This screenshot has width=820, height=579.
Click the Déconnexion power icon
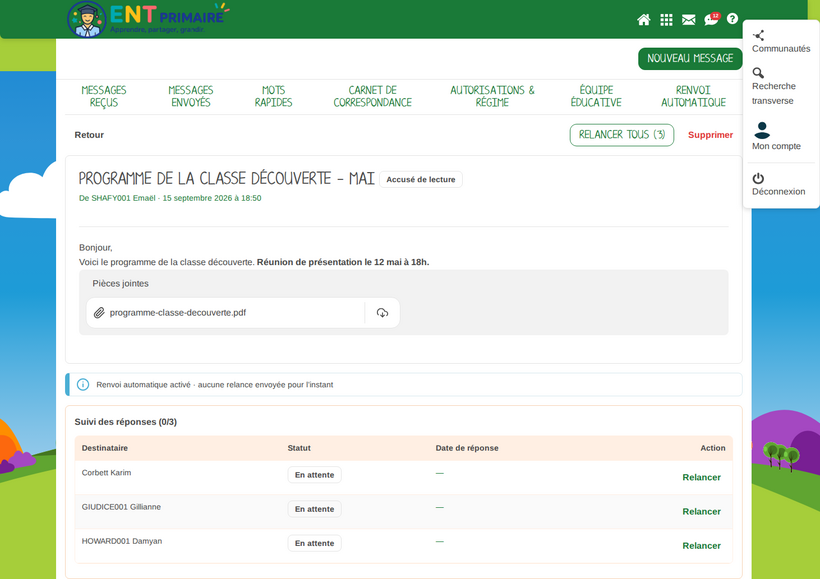click(x=758, y=178)
